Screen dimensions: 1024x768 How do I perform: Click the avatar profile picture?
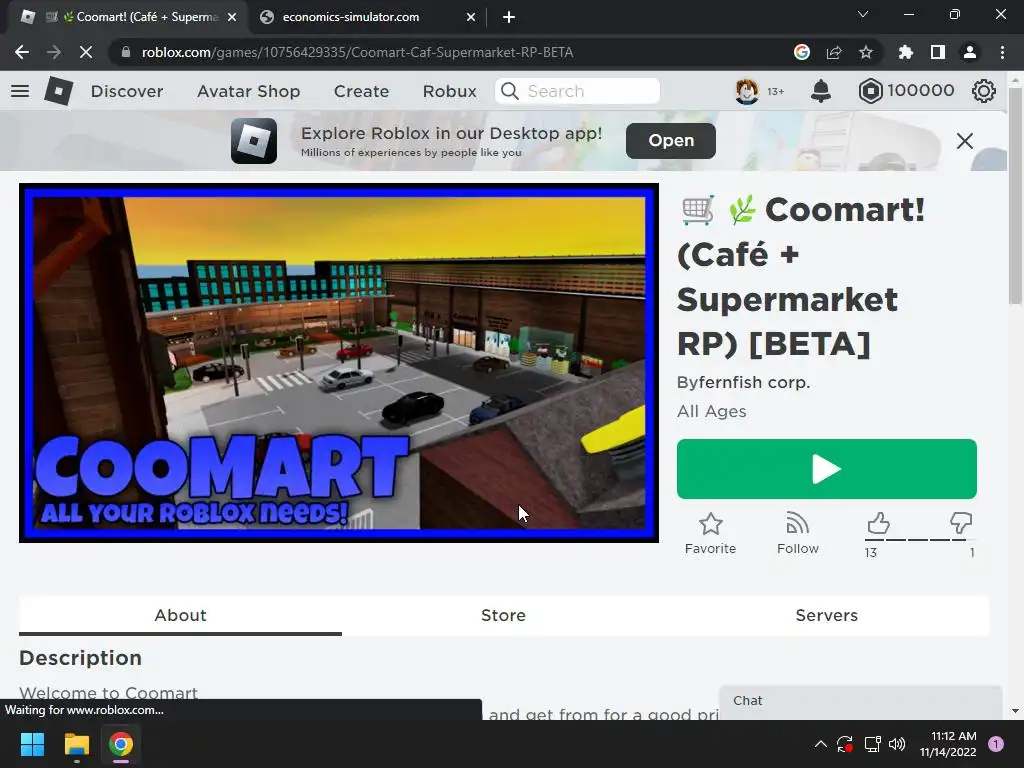747,91
